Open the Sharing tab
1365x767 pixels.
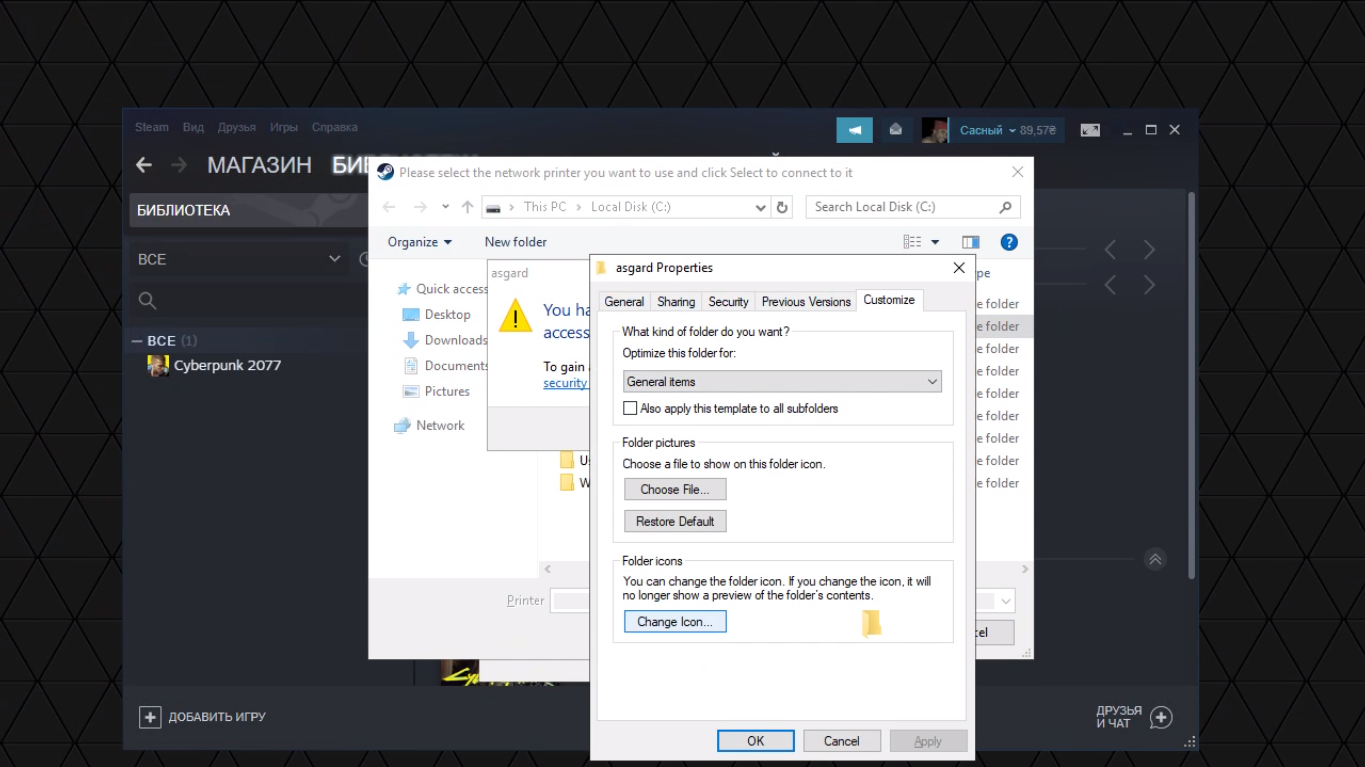(676, 302)
